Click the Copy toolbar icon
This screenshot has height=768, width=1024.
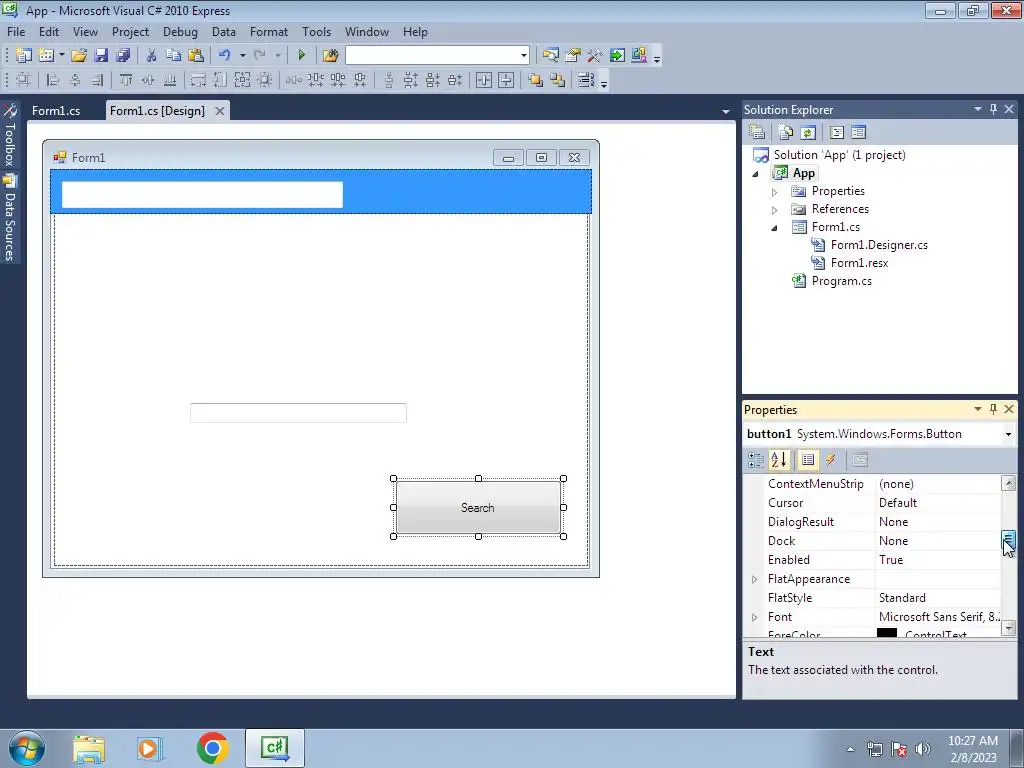[173, 56]
